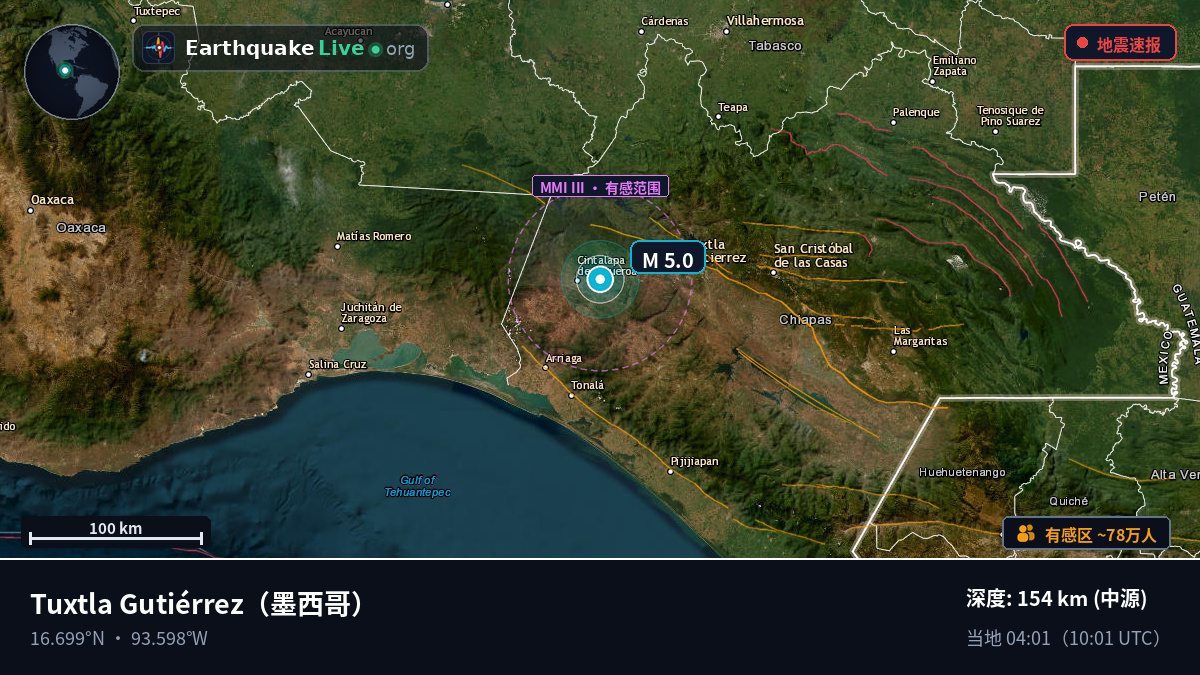Click the Petén label
This screenshot has width=1200, height=675.
click(1157, 197)
